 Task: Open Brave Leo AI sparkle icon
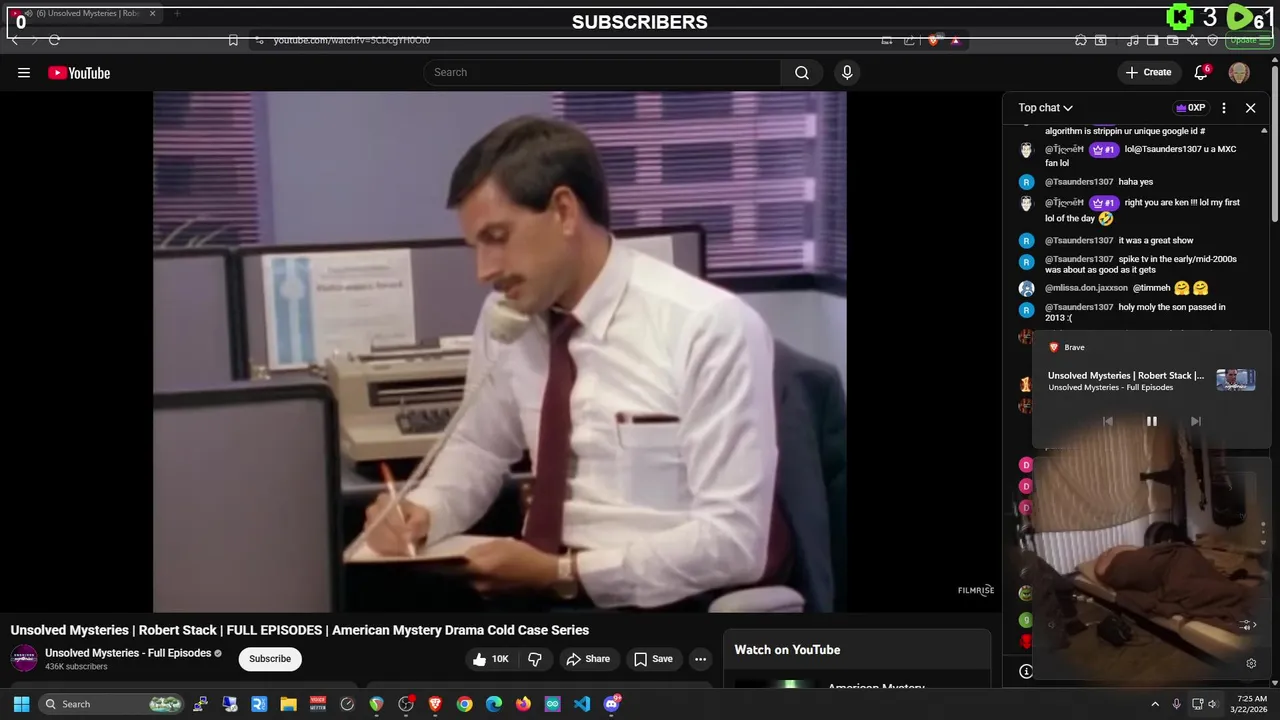point(1192,40)
